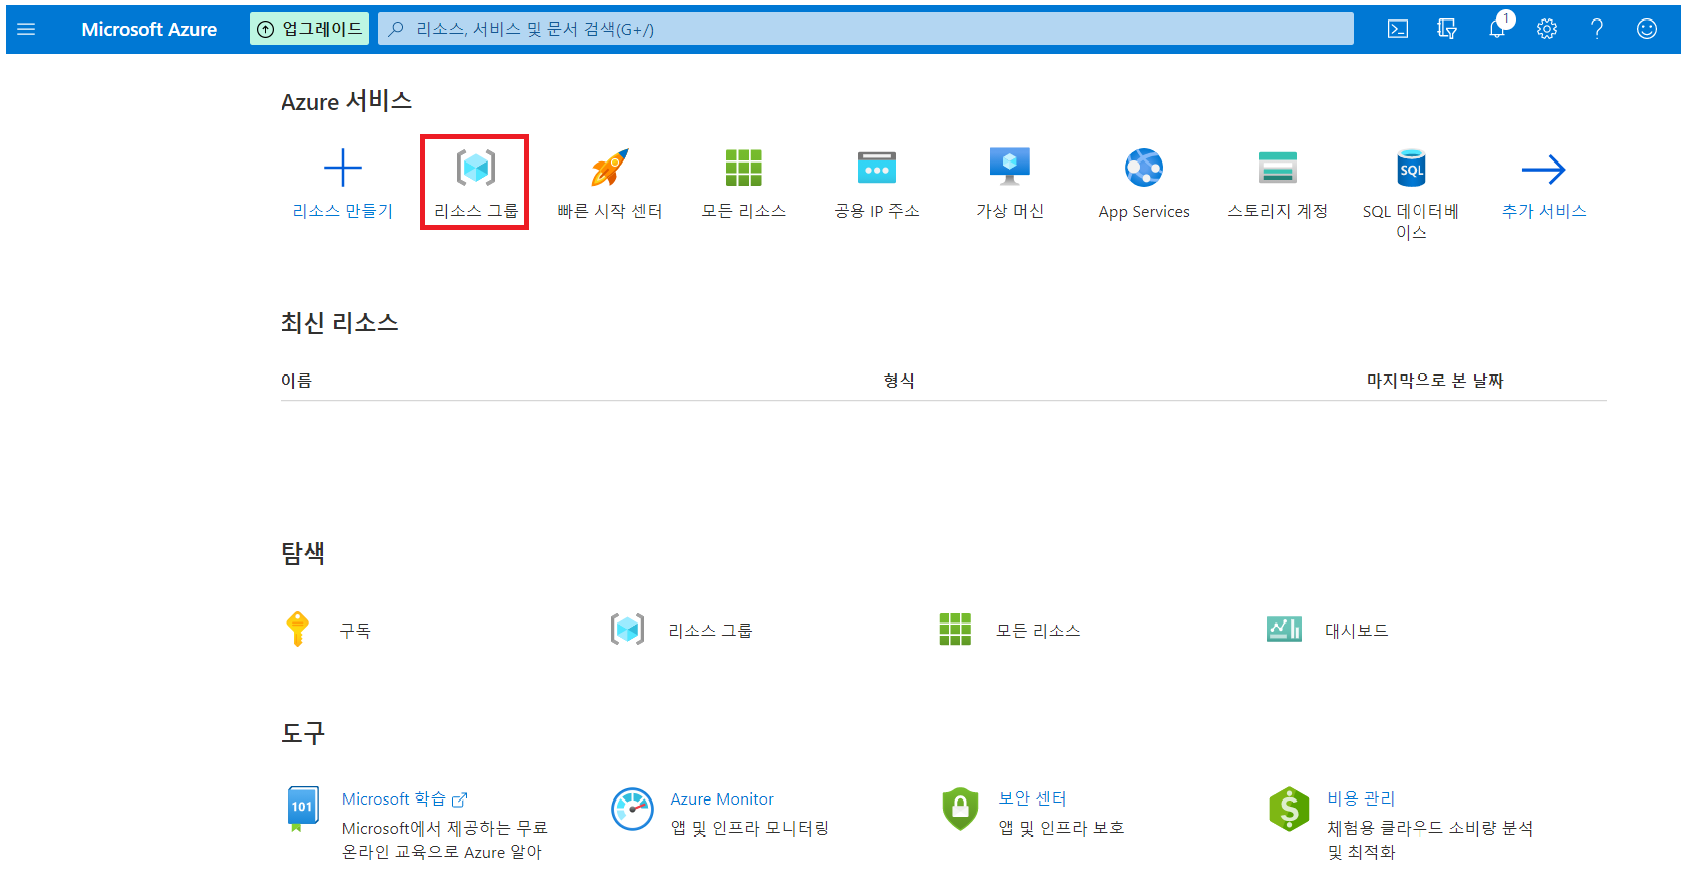Click the 추가 서비스 text label
Screen dimensions: 1683x870
pyautogui.click(x=1544, y=211)
